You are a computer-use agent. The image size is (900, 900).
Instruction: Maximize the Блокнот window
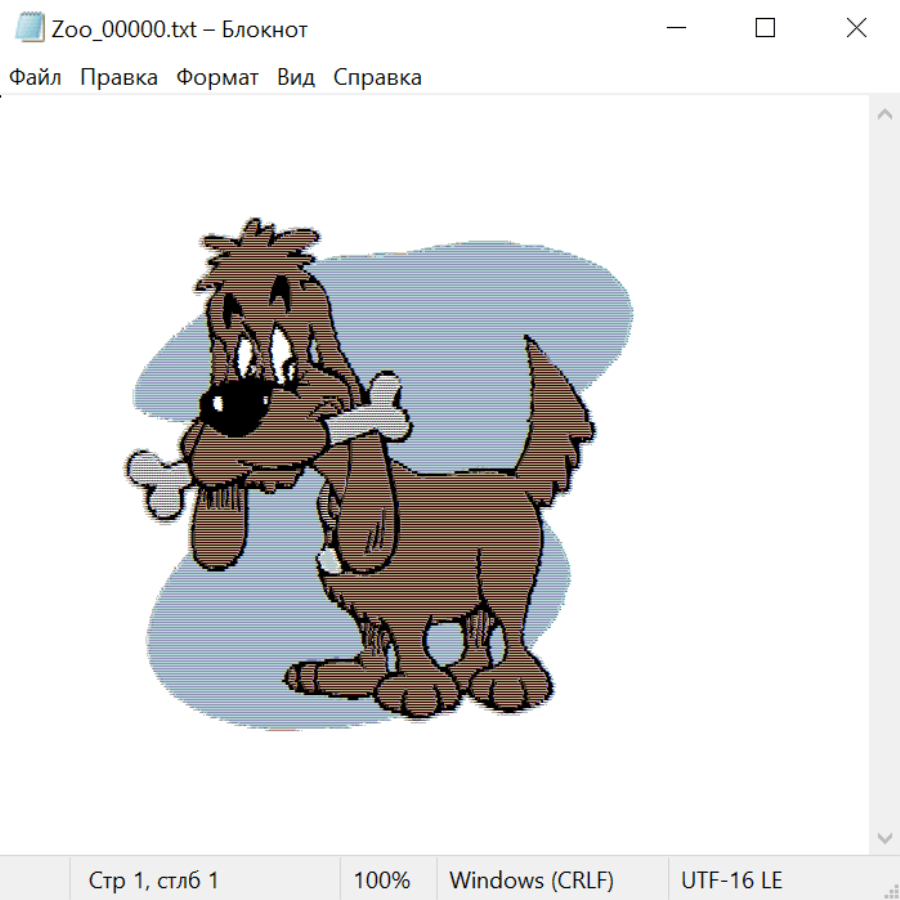(x=765, y=29)
